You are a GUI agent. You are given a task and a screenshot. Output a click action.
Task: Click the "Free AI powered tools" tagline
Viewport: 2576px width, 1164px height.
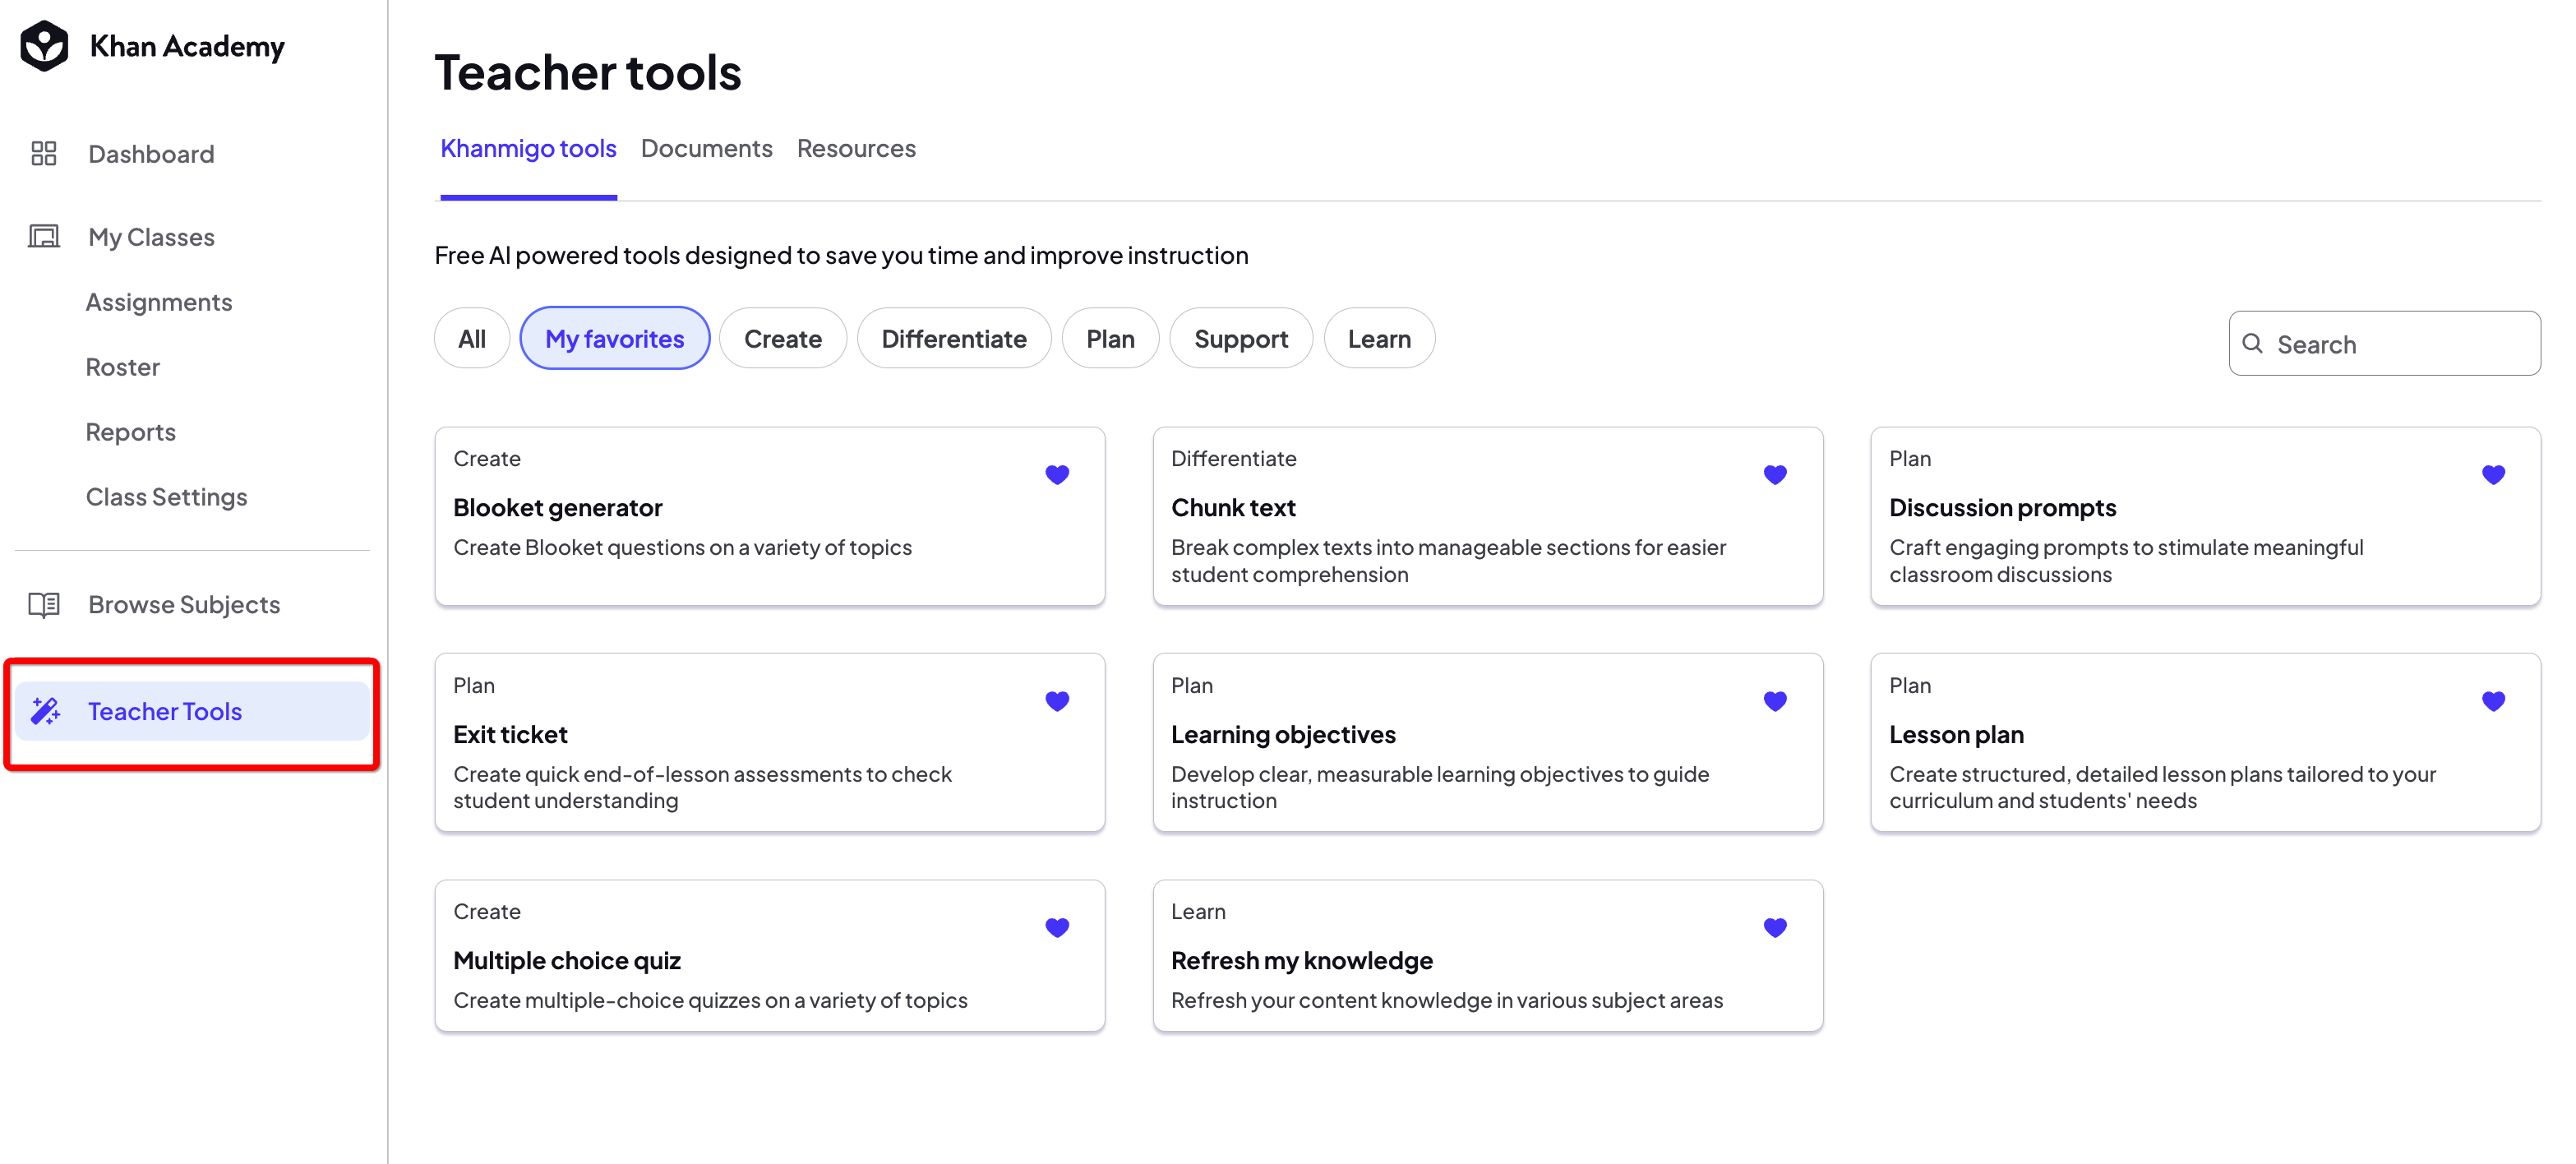click(841, 256)
